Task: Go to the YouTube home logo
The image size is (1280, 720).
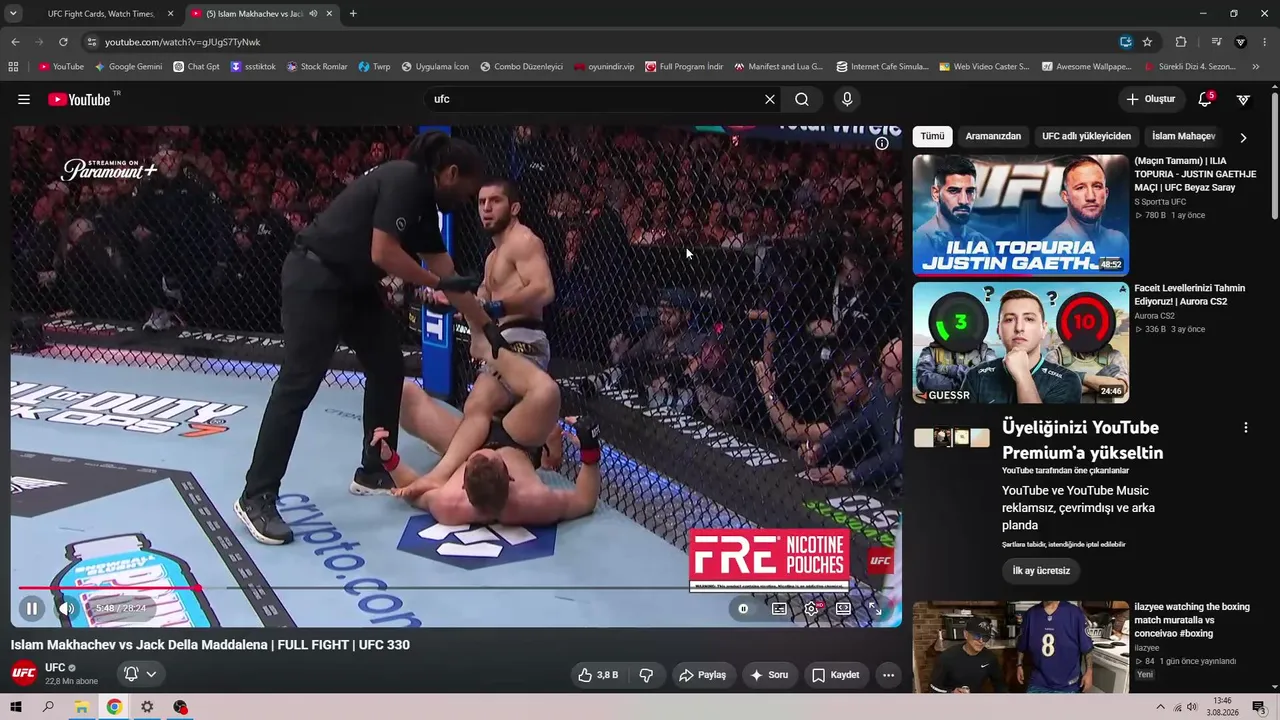Action: click(79, 99)
